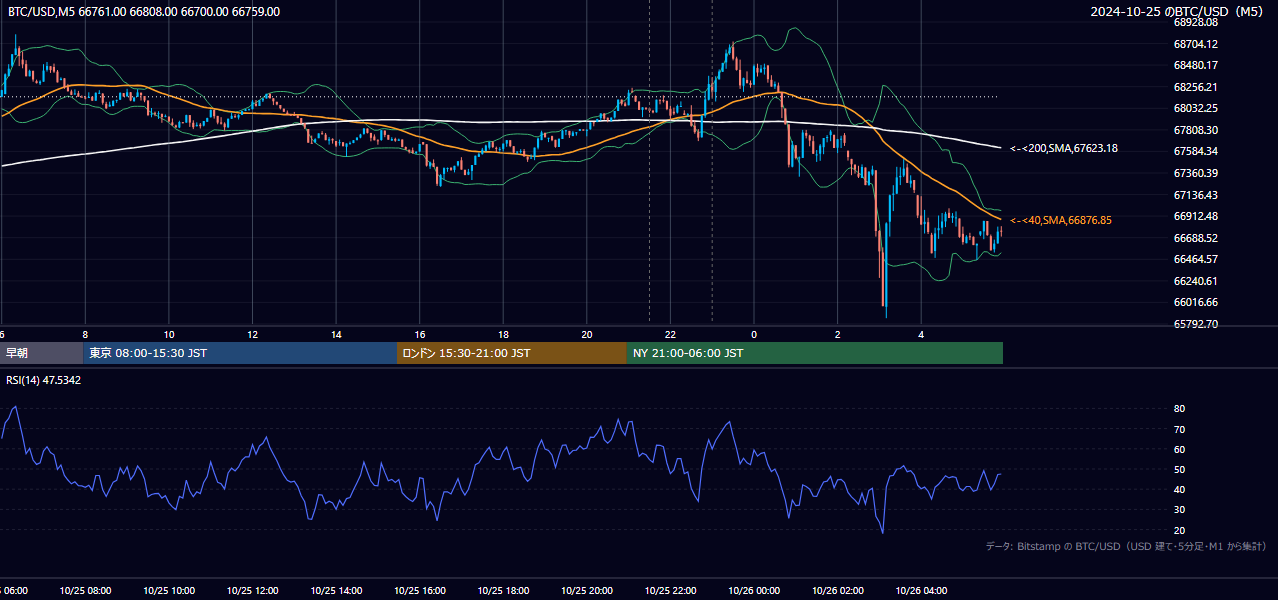Click RSI axis level 50
1278x600 pixels.
coord(1180,469)
